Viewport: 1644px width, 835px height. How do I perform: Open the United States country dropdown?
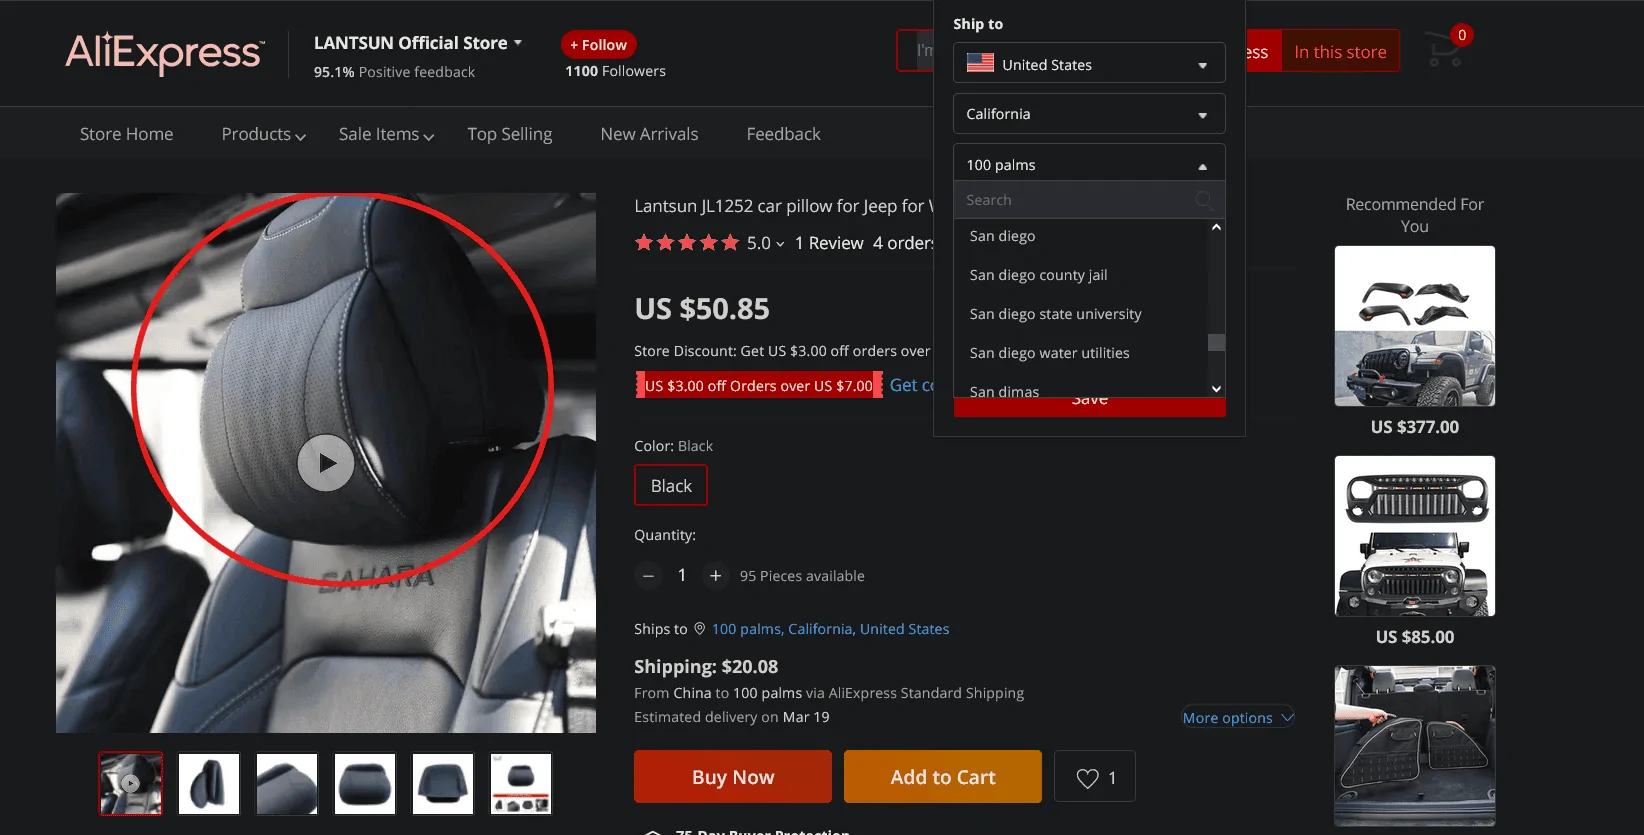[x=1089, y=63]
